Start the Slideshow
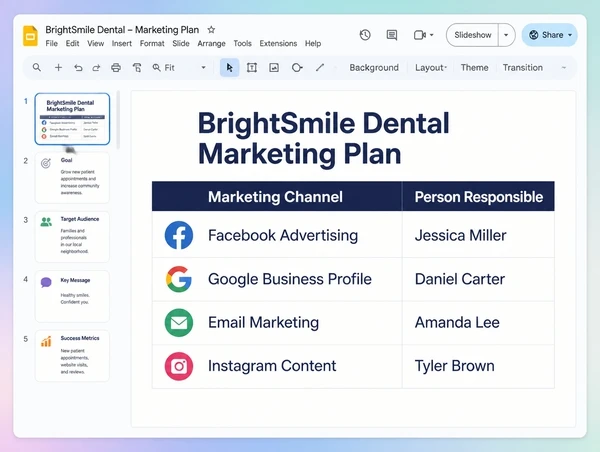Image resolution: width=600 pixels, height=452 pixels. pos(473,35)
